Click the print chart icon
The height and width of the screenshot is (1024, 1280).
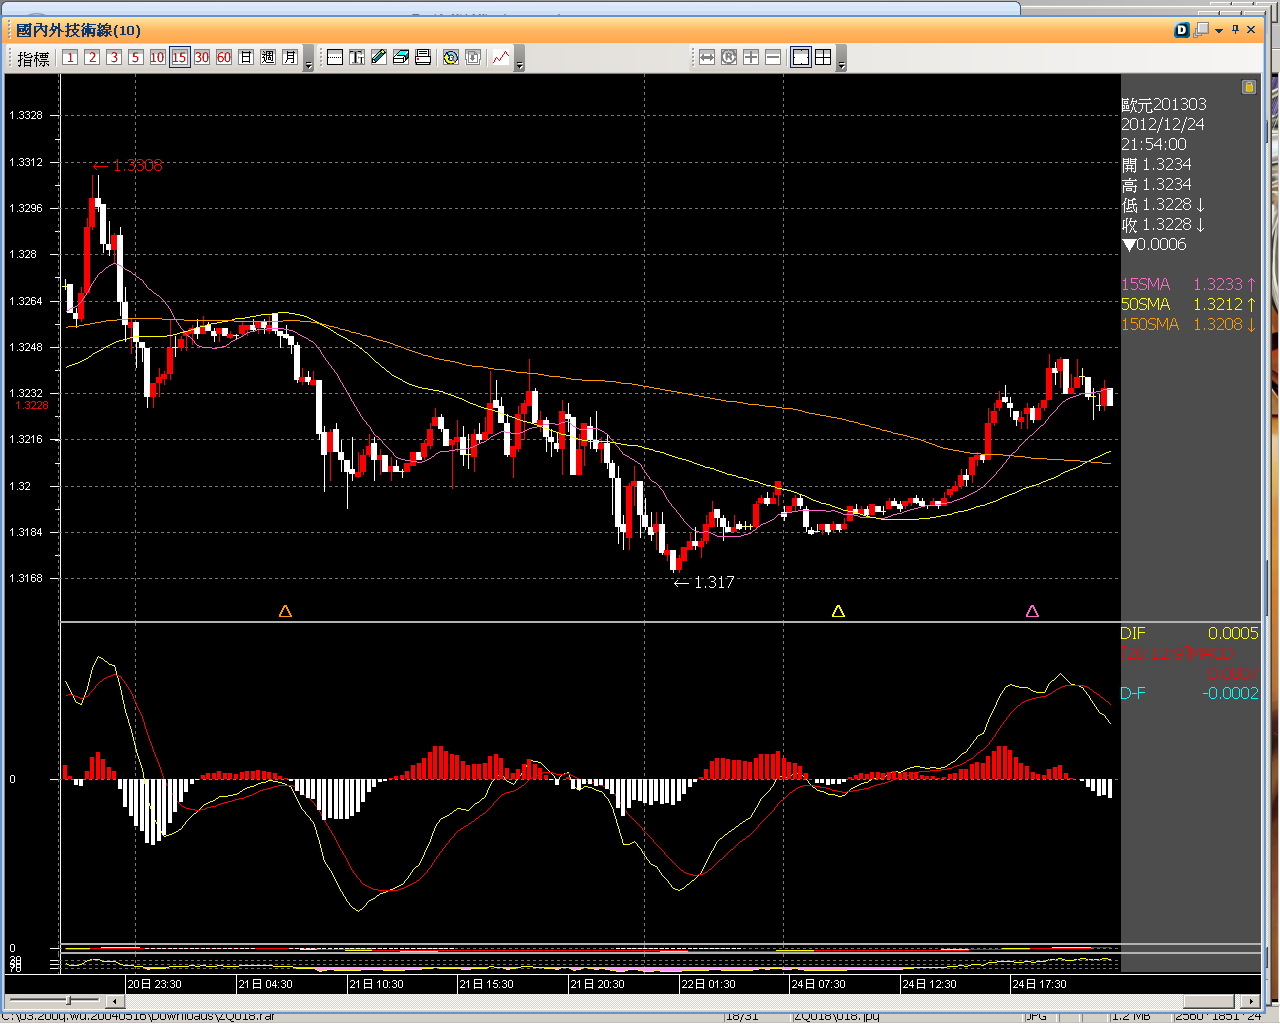(423, 58)
